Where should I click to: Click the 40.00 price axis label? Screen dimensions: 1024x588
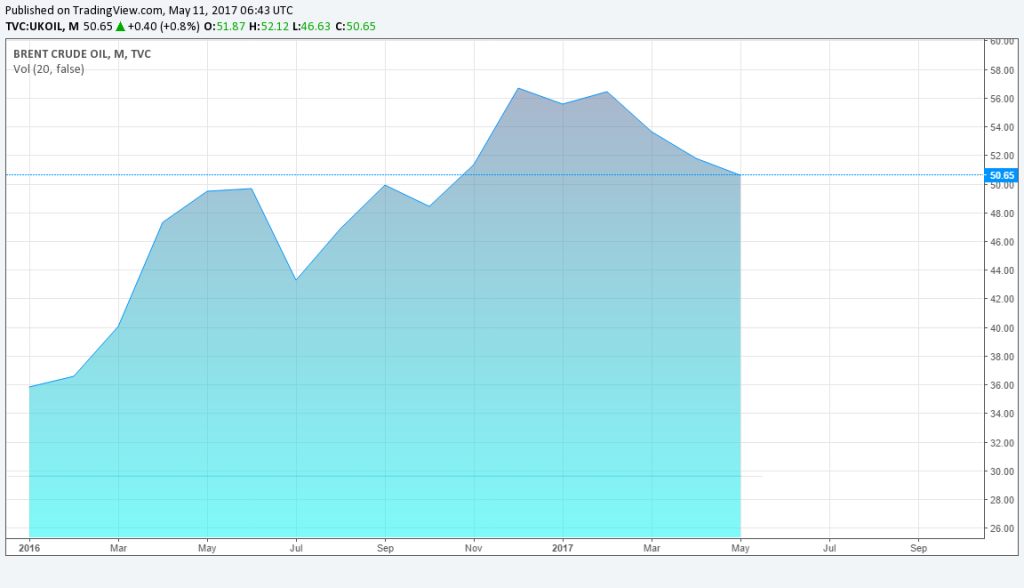(x=1002, y=328)
